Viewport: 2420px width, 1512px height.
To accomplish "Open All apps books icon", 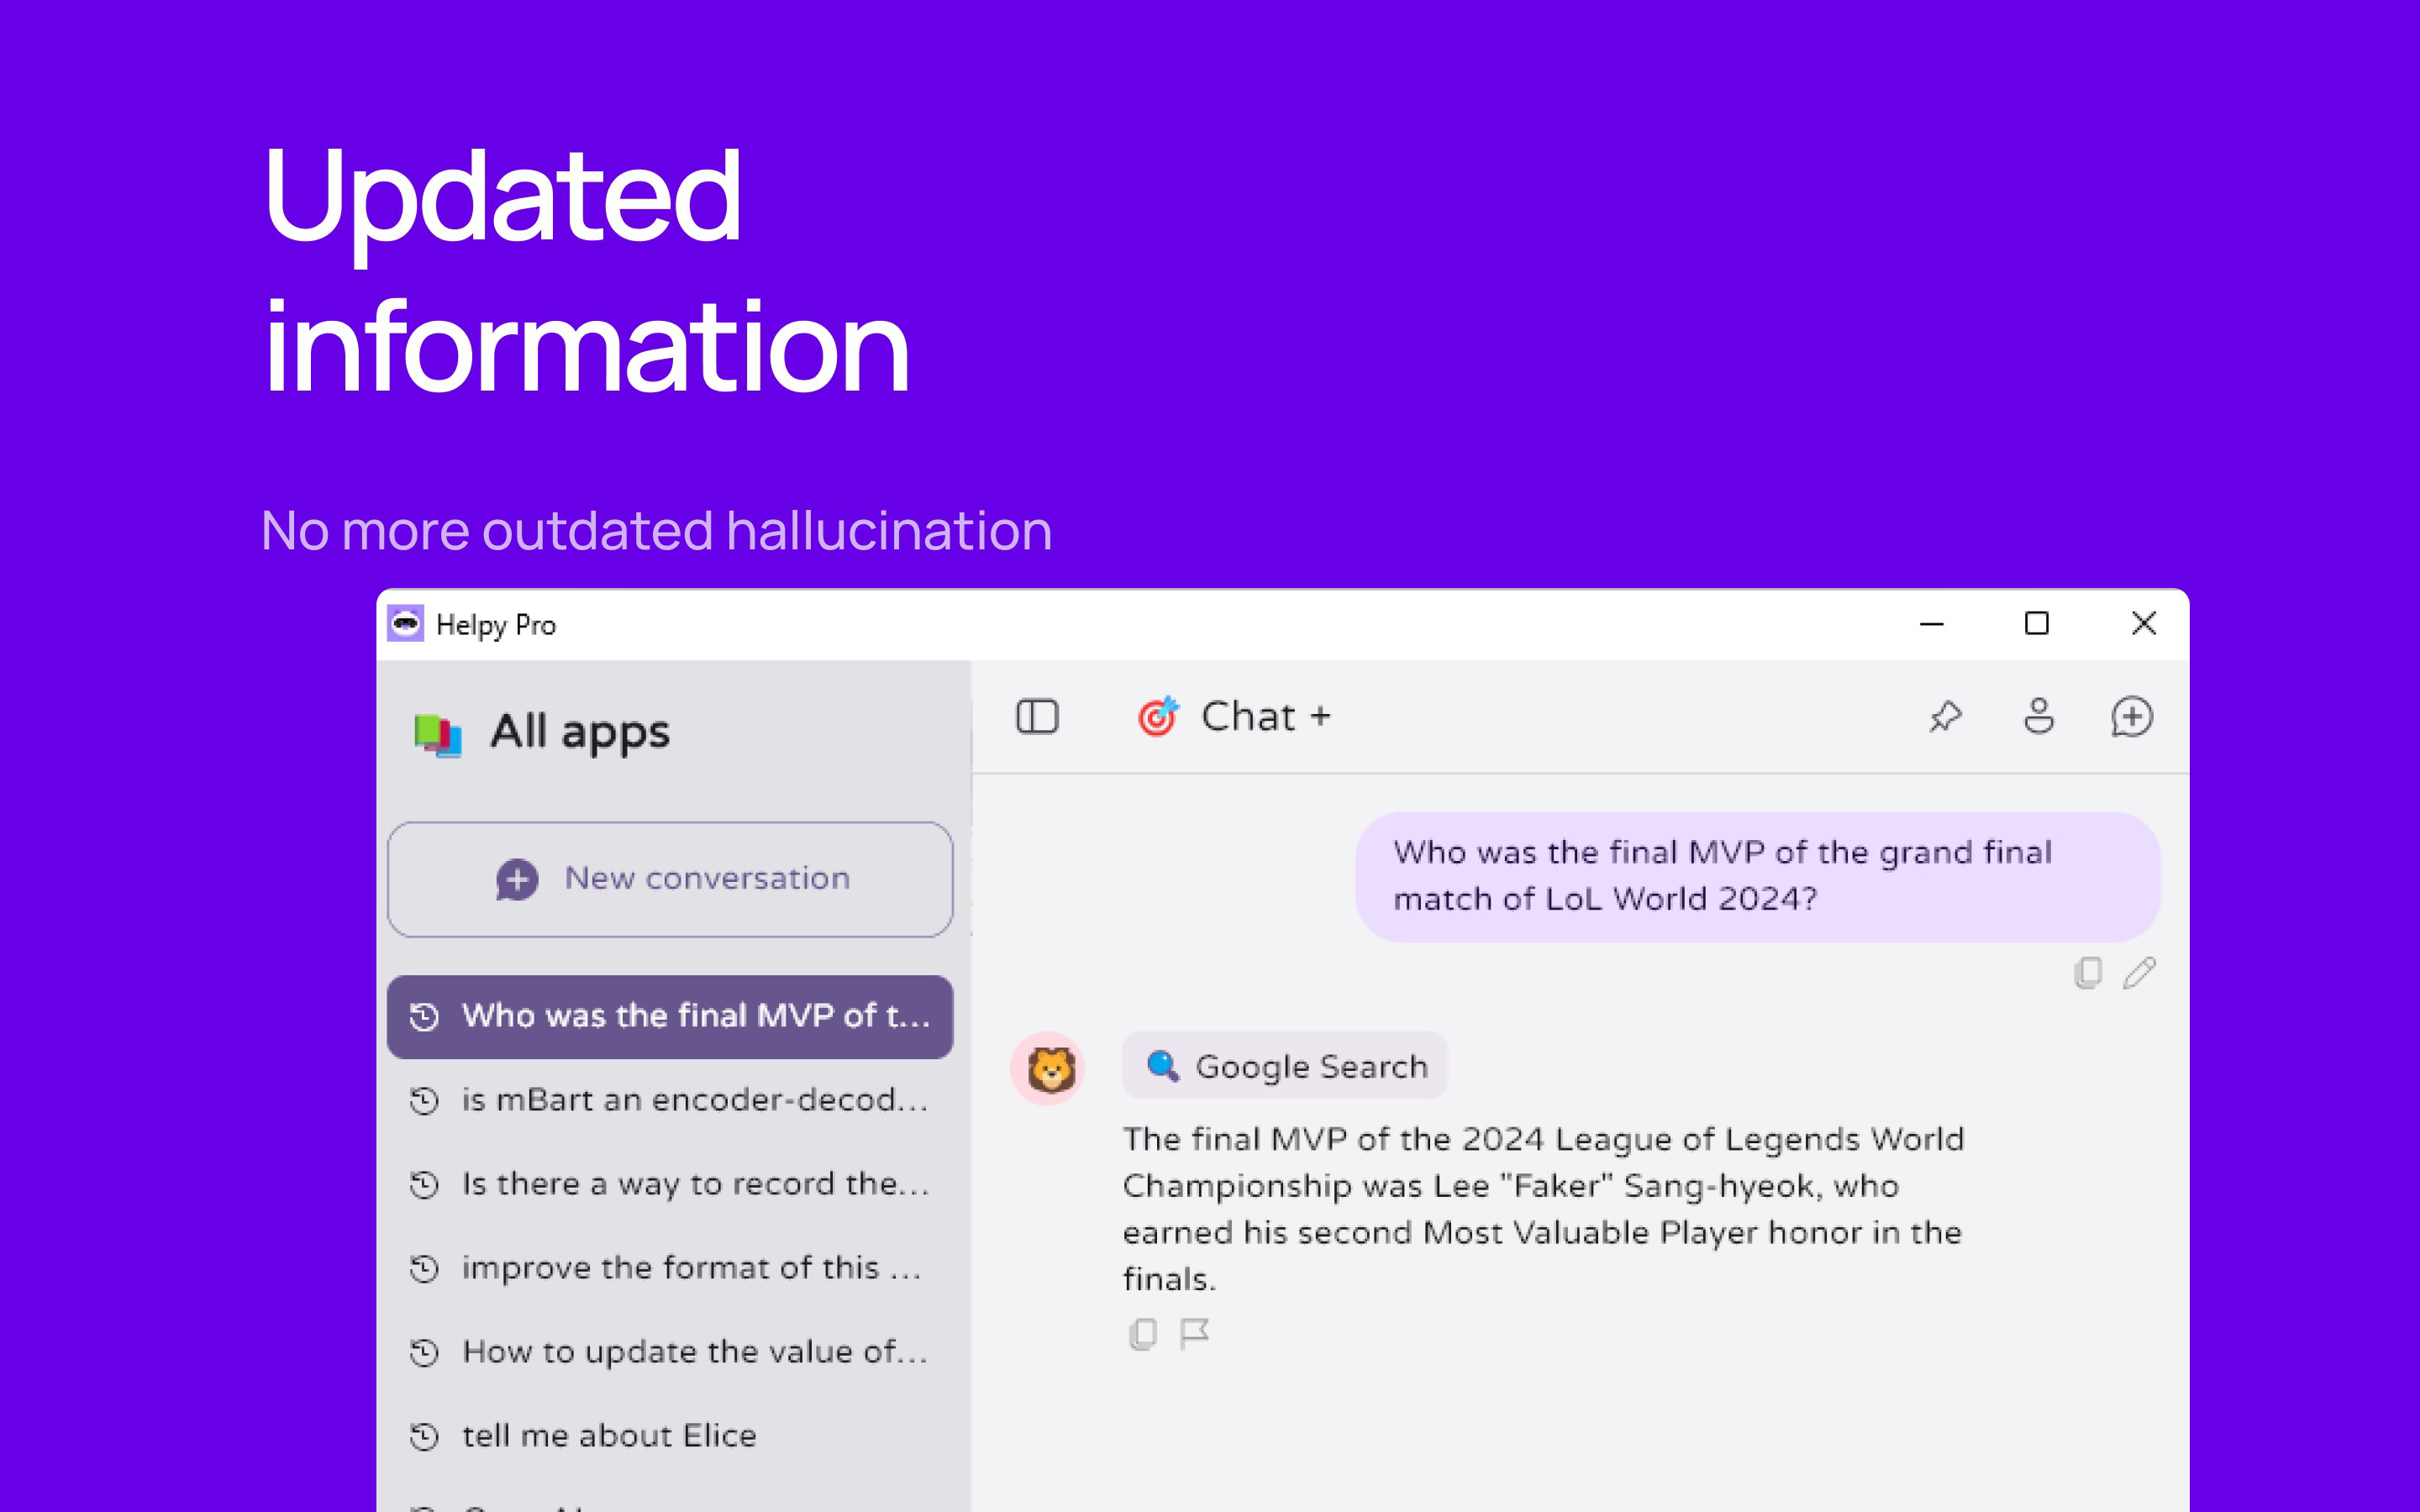I will (x=438, y=734).
